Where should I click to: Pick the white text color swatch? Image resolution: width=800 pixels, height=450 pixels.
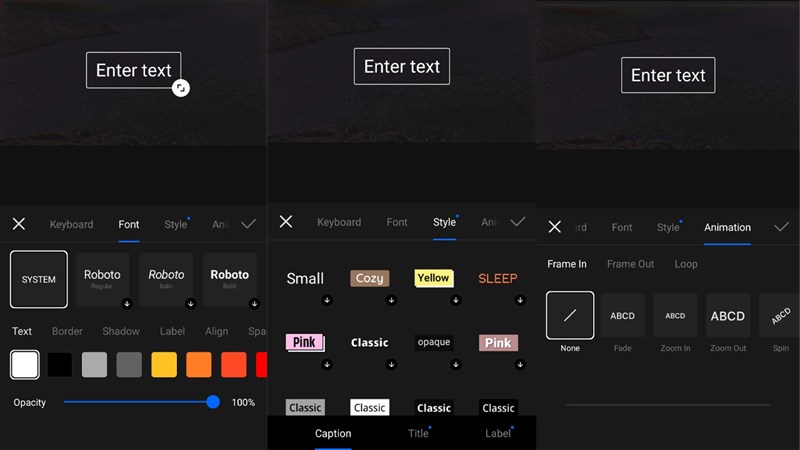coord(24,364)
